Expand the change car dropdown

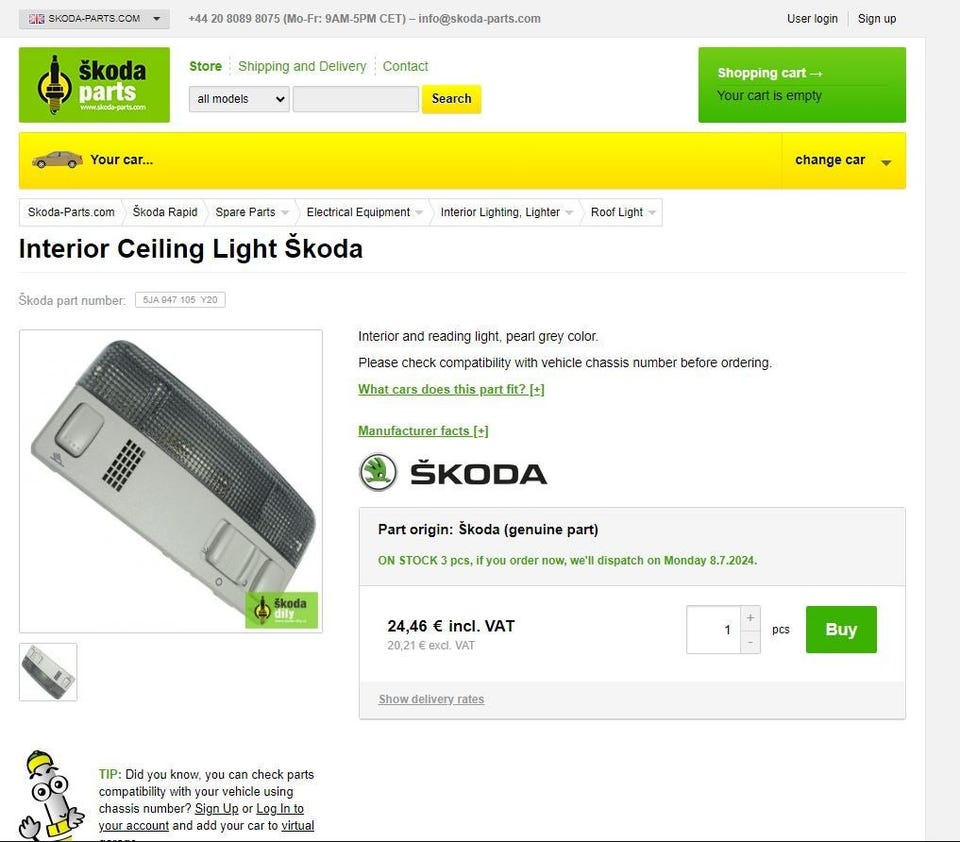(x=843, y=160)
